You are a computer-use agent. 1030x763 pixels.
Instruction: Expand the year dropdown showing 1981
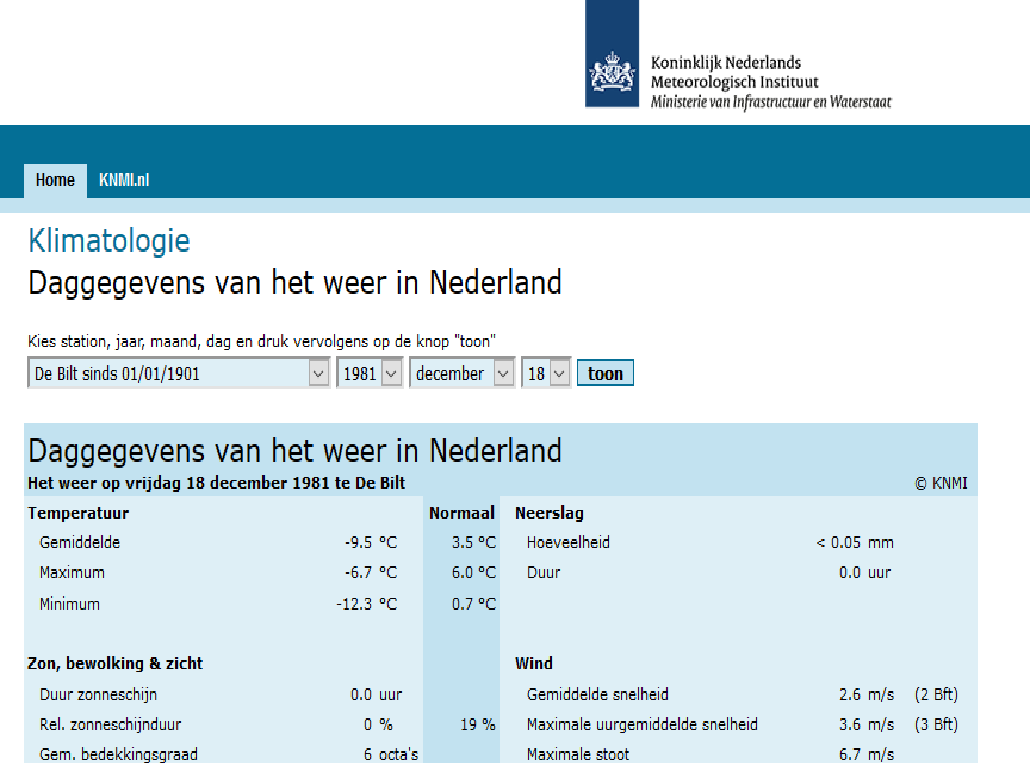[369, 373]
